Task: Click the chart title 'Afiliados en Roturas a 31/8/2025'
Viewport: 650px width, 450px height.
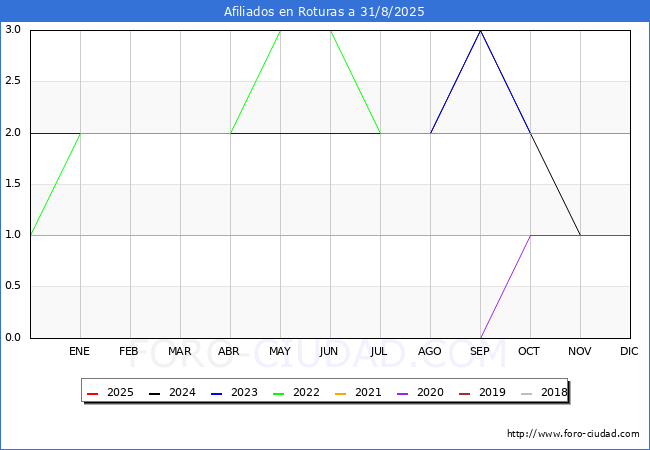Action: 324,12
